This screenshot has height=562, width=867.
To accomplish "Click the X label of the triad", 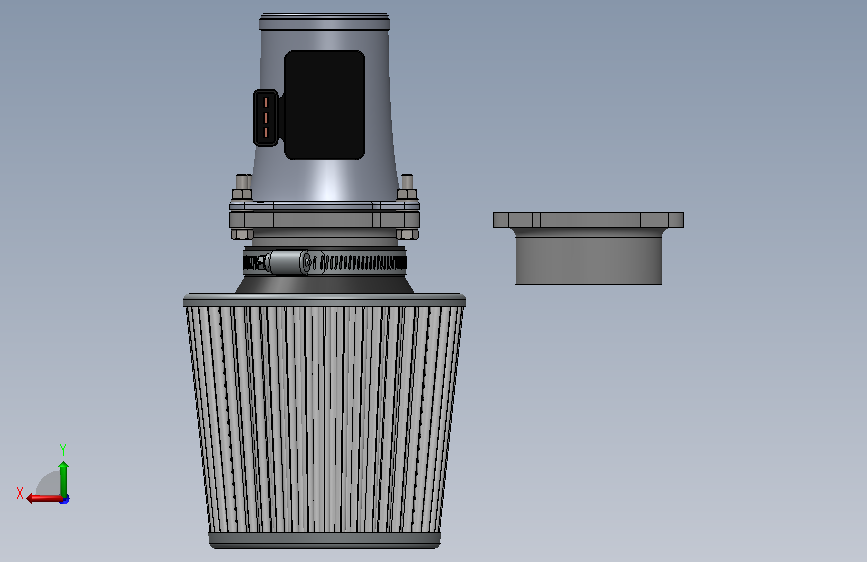I will 20,493.
